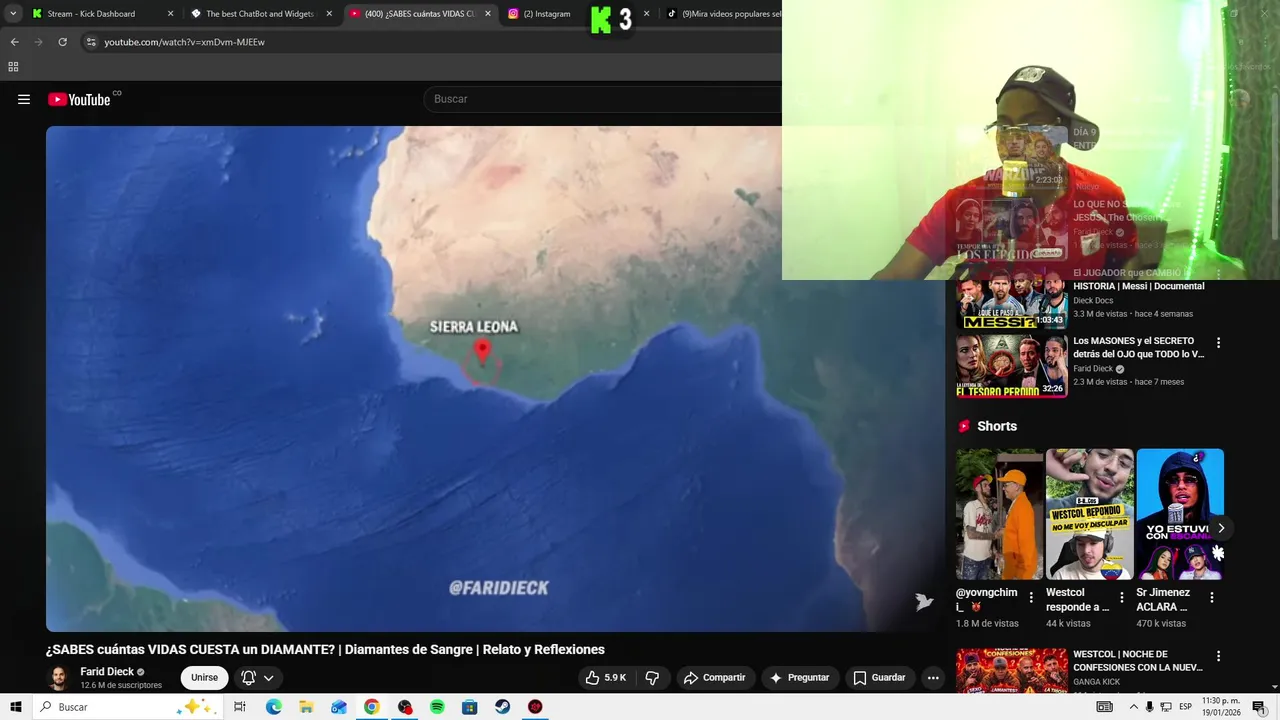Open options for WESTCOL NOCHE DE CONFESIONES video

coord(1218,657)
